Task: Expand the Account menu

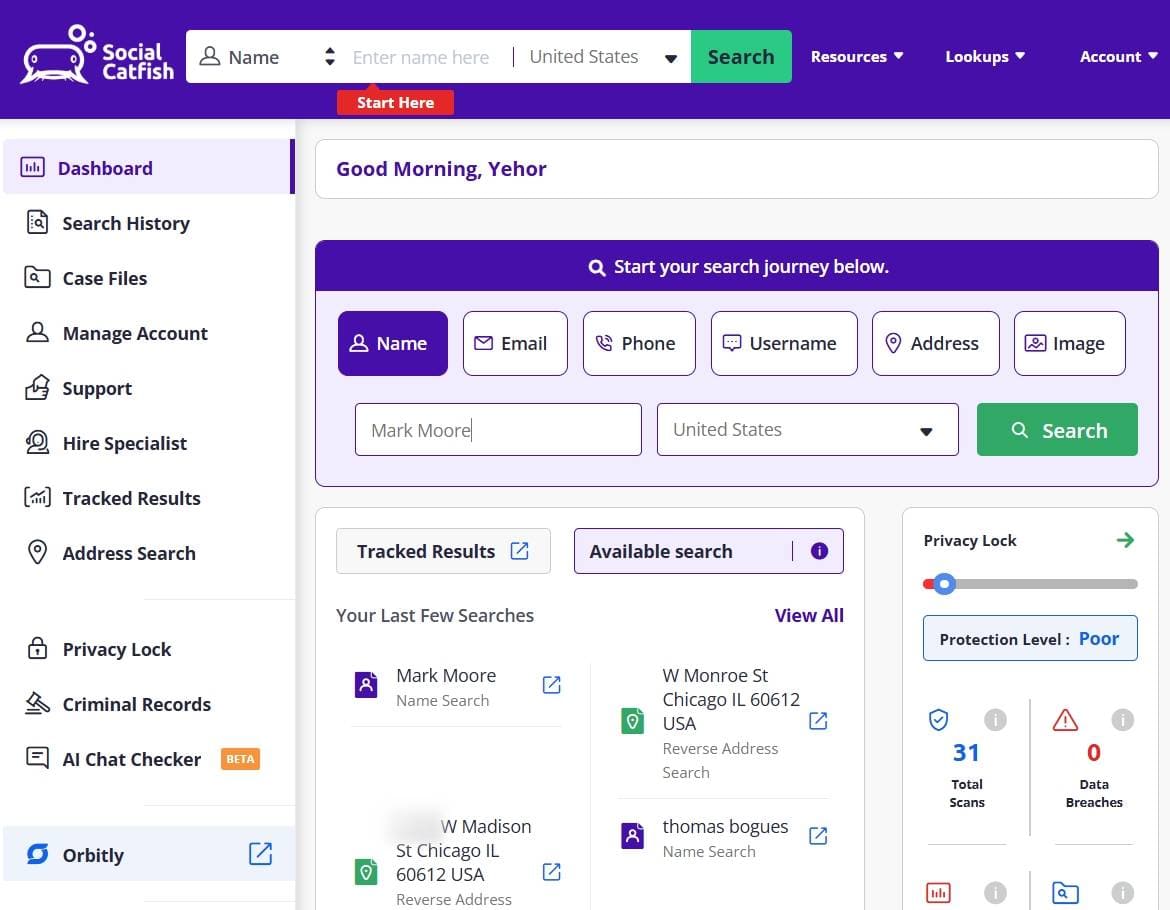Action: pyautogui.click(x=1119, y=57)
